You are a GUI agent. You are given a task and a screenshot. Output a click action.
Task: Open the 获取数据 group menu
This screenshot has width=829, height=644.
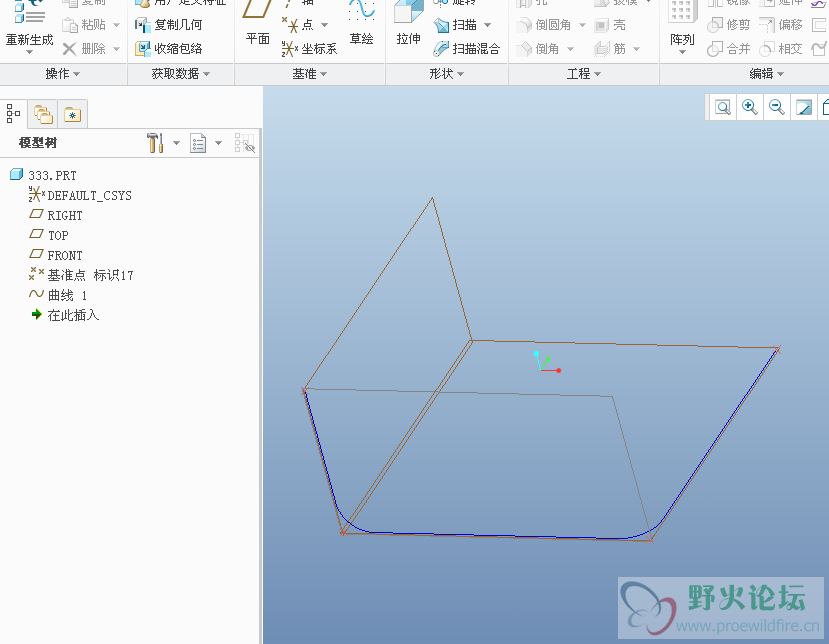[180, 73]
